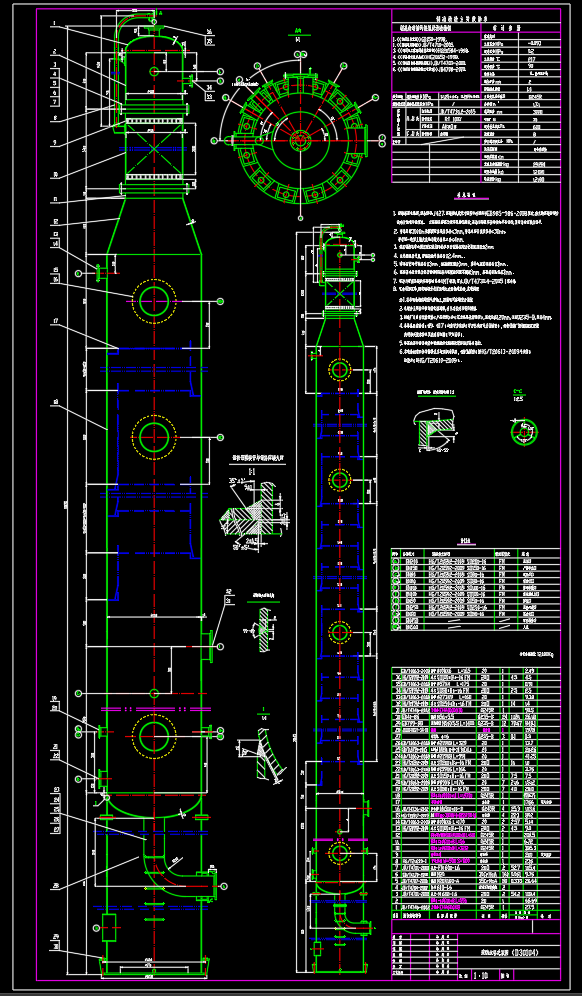Click the crossed packing section near the main tower's top
The width and height of the screenshot is (582, 996).
pos(154,150)
